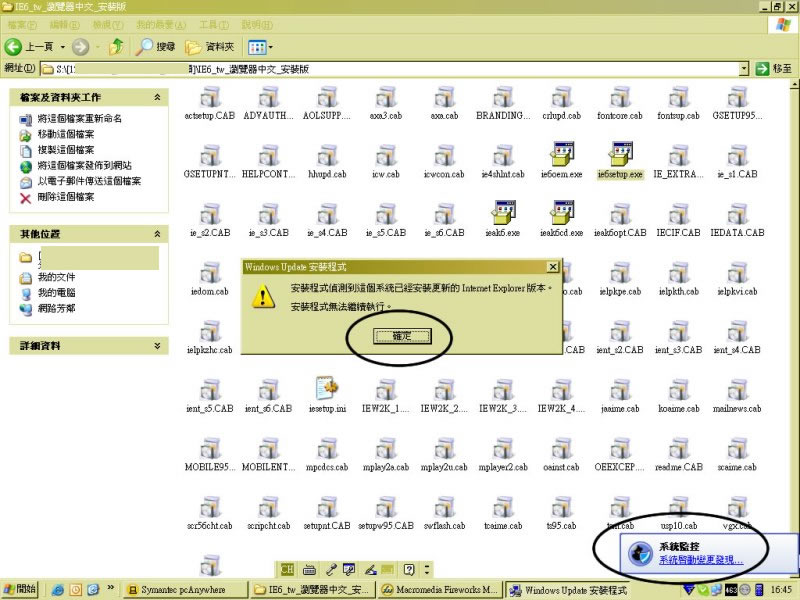Launch Internet Explorer from quick launch
This screenshot has width=800, height=600.
click(58, 590)
